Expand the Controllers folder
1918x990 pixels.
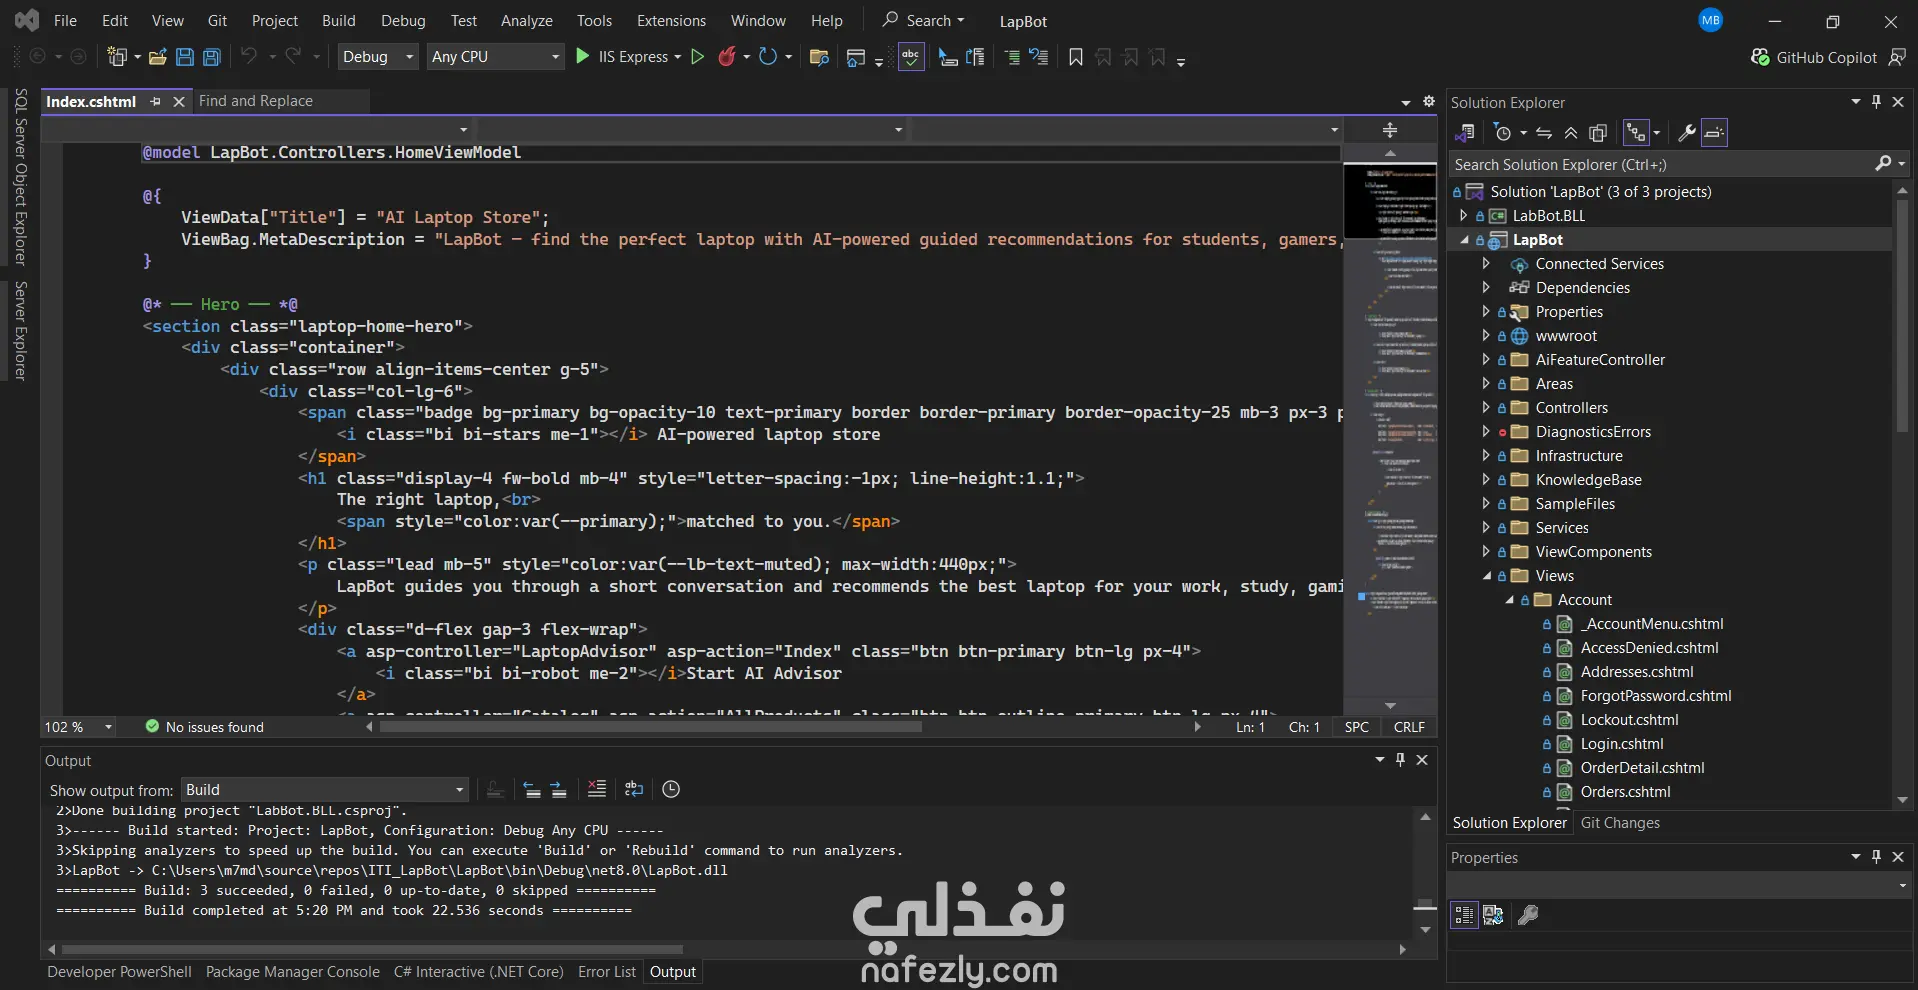1486,407
